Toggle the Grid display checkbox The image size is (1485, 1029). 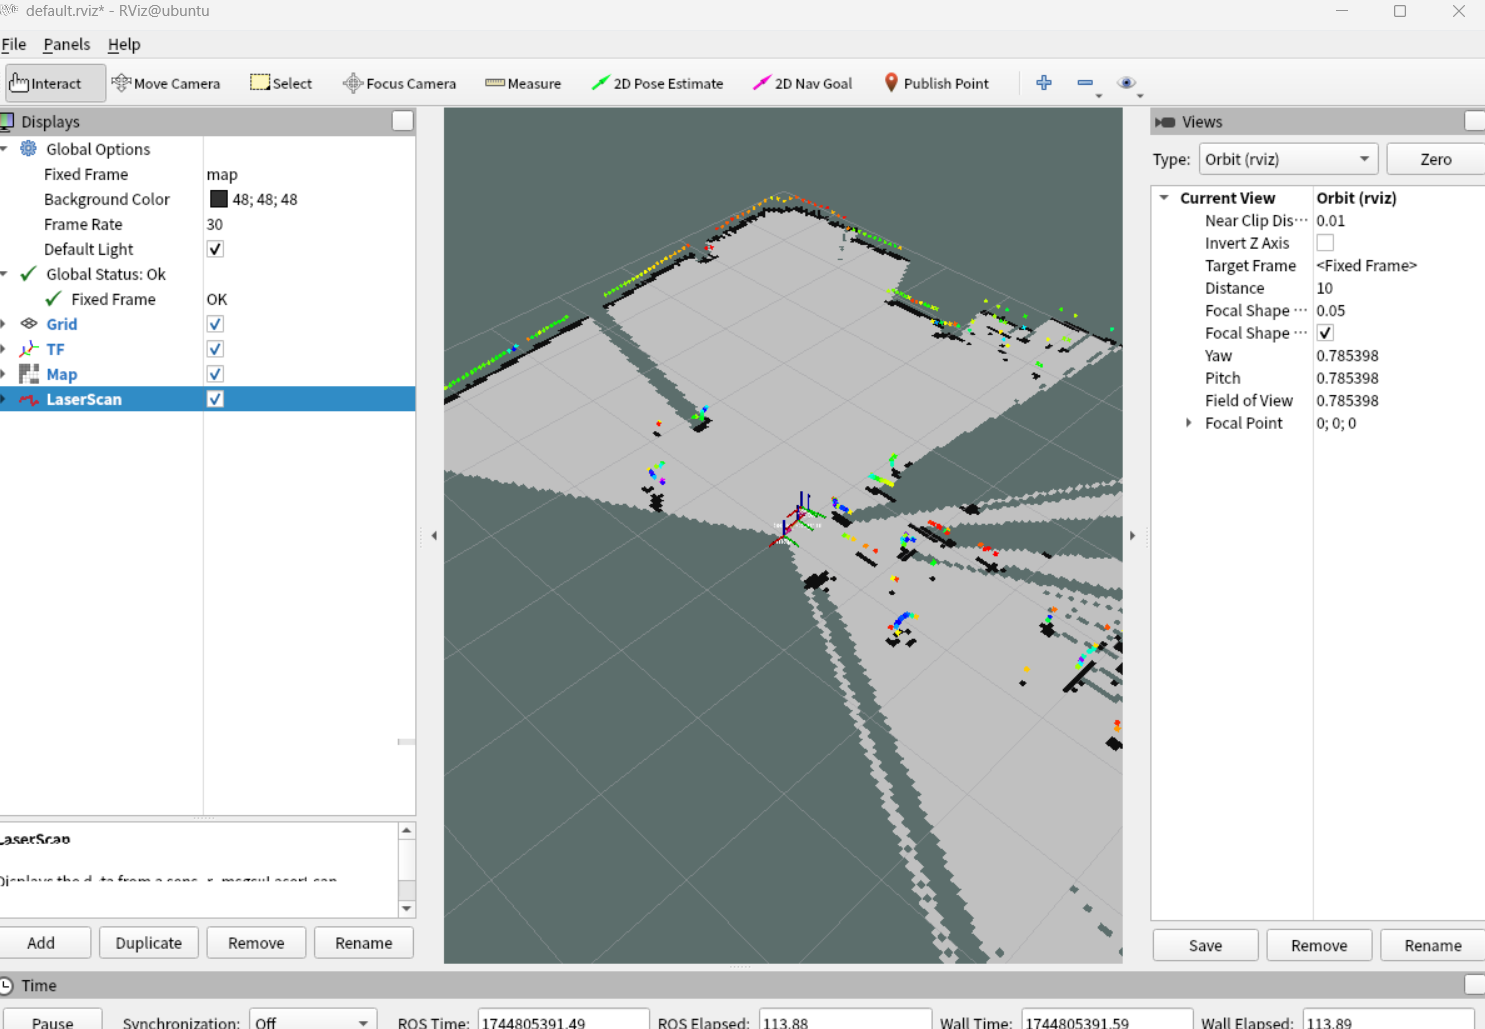point(215,324)
